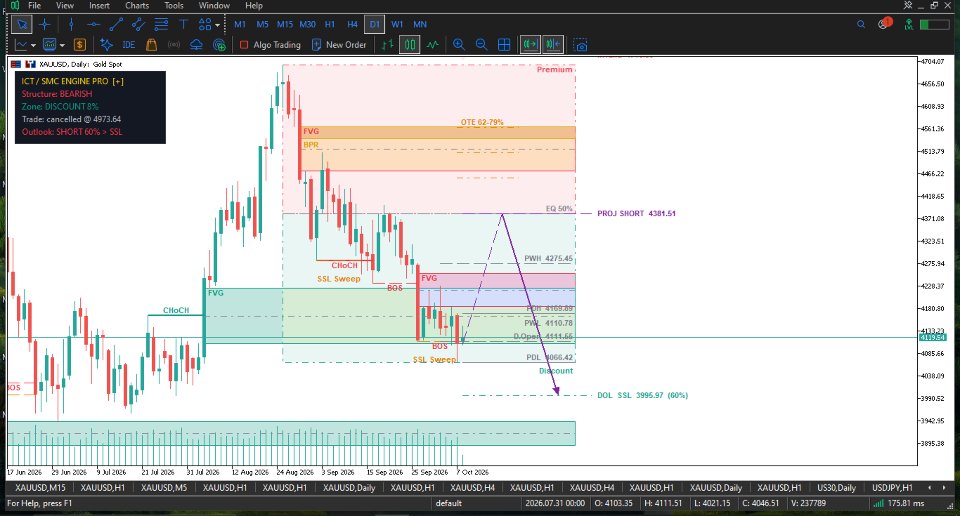Expand the drawing objects dropdown arrow
Screen dimensions: 960x516
(217, 25)
